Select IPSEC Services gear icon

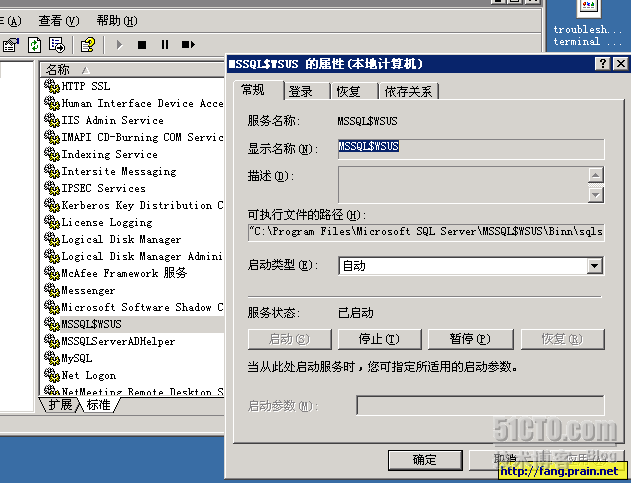52,188
